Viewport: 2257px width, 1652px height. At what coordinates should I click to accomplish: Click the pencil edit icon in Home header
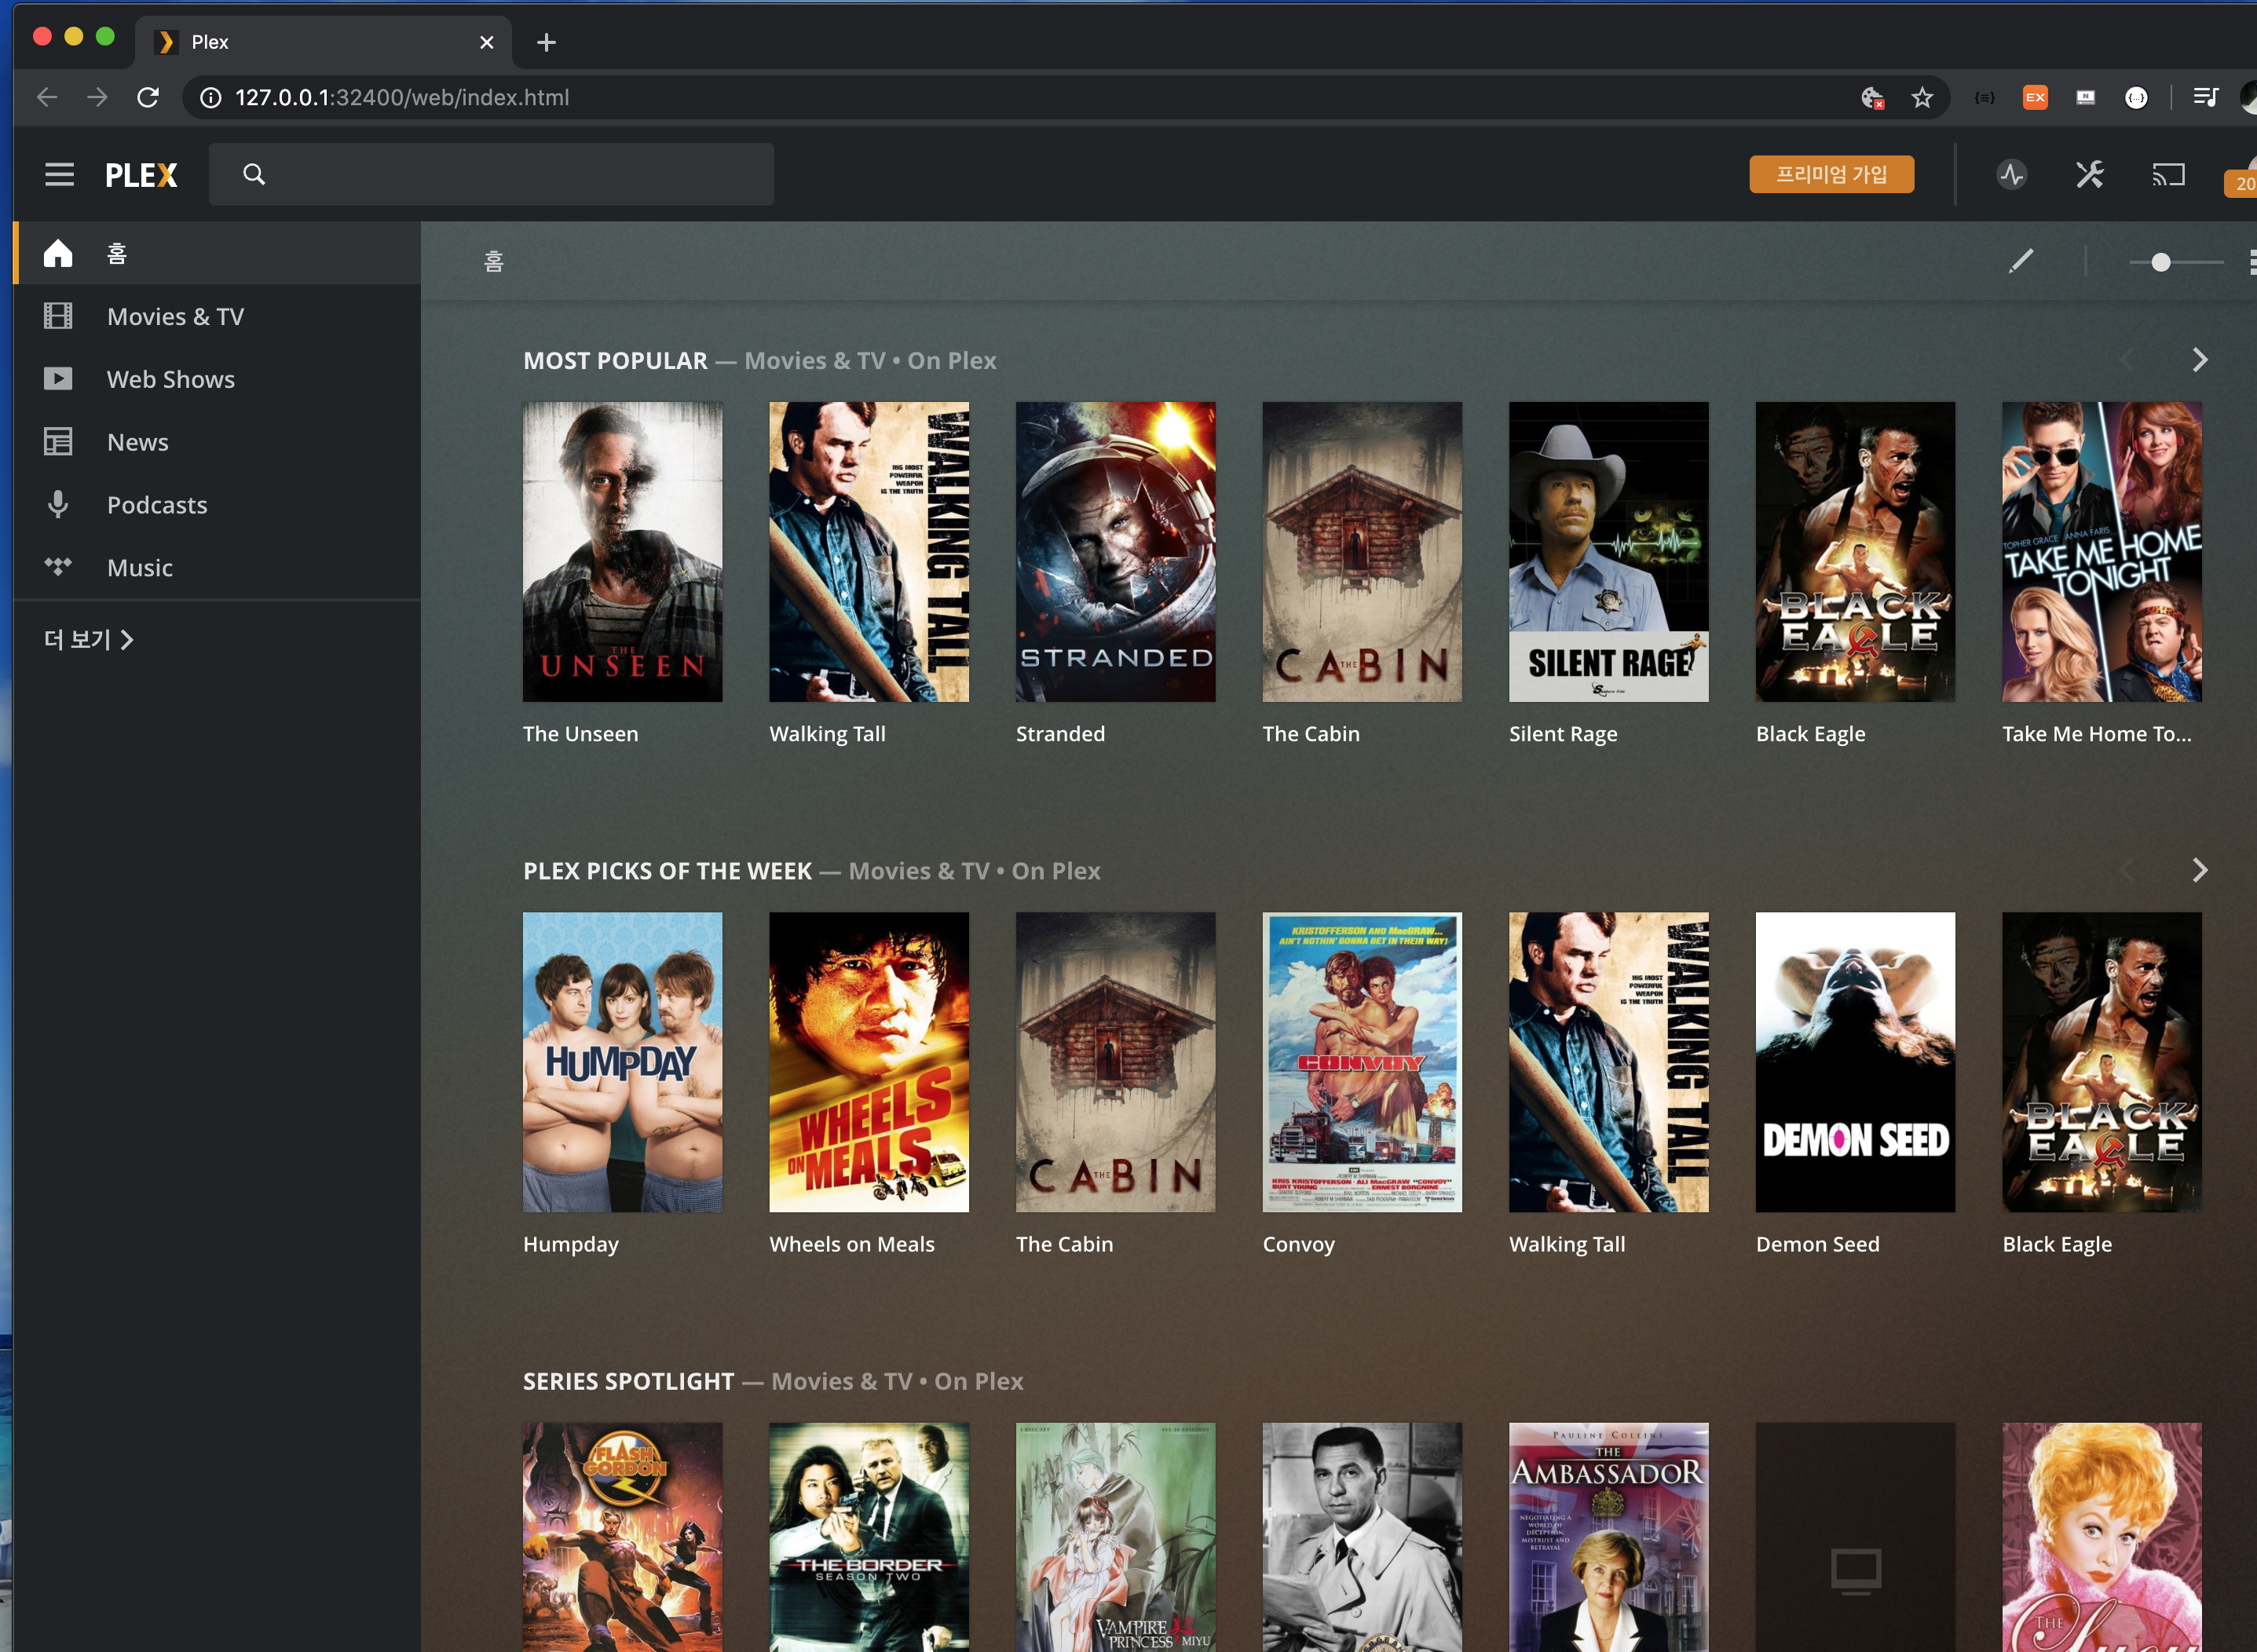[x=2021, y=261]
